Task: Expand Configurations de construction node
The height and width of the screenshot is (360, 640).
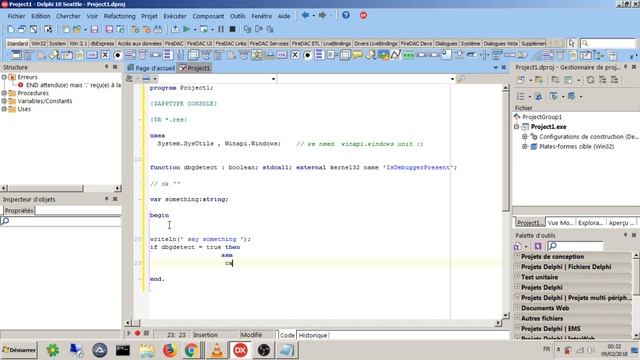Action: [525, 137]
